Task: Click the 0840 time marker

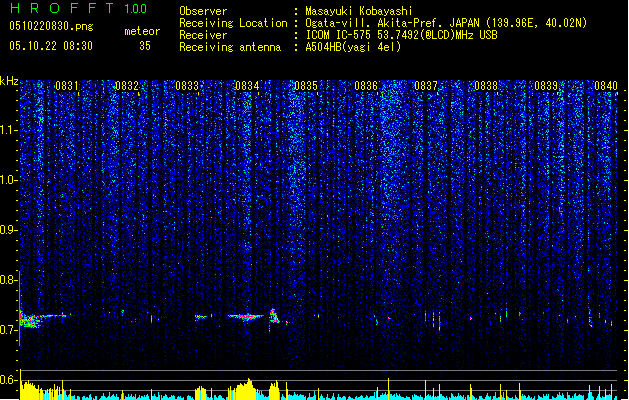Action: coord(606,86)
